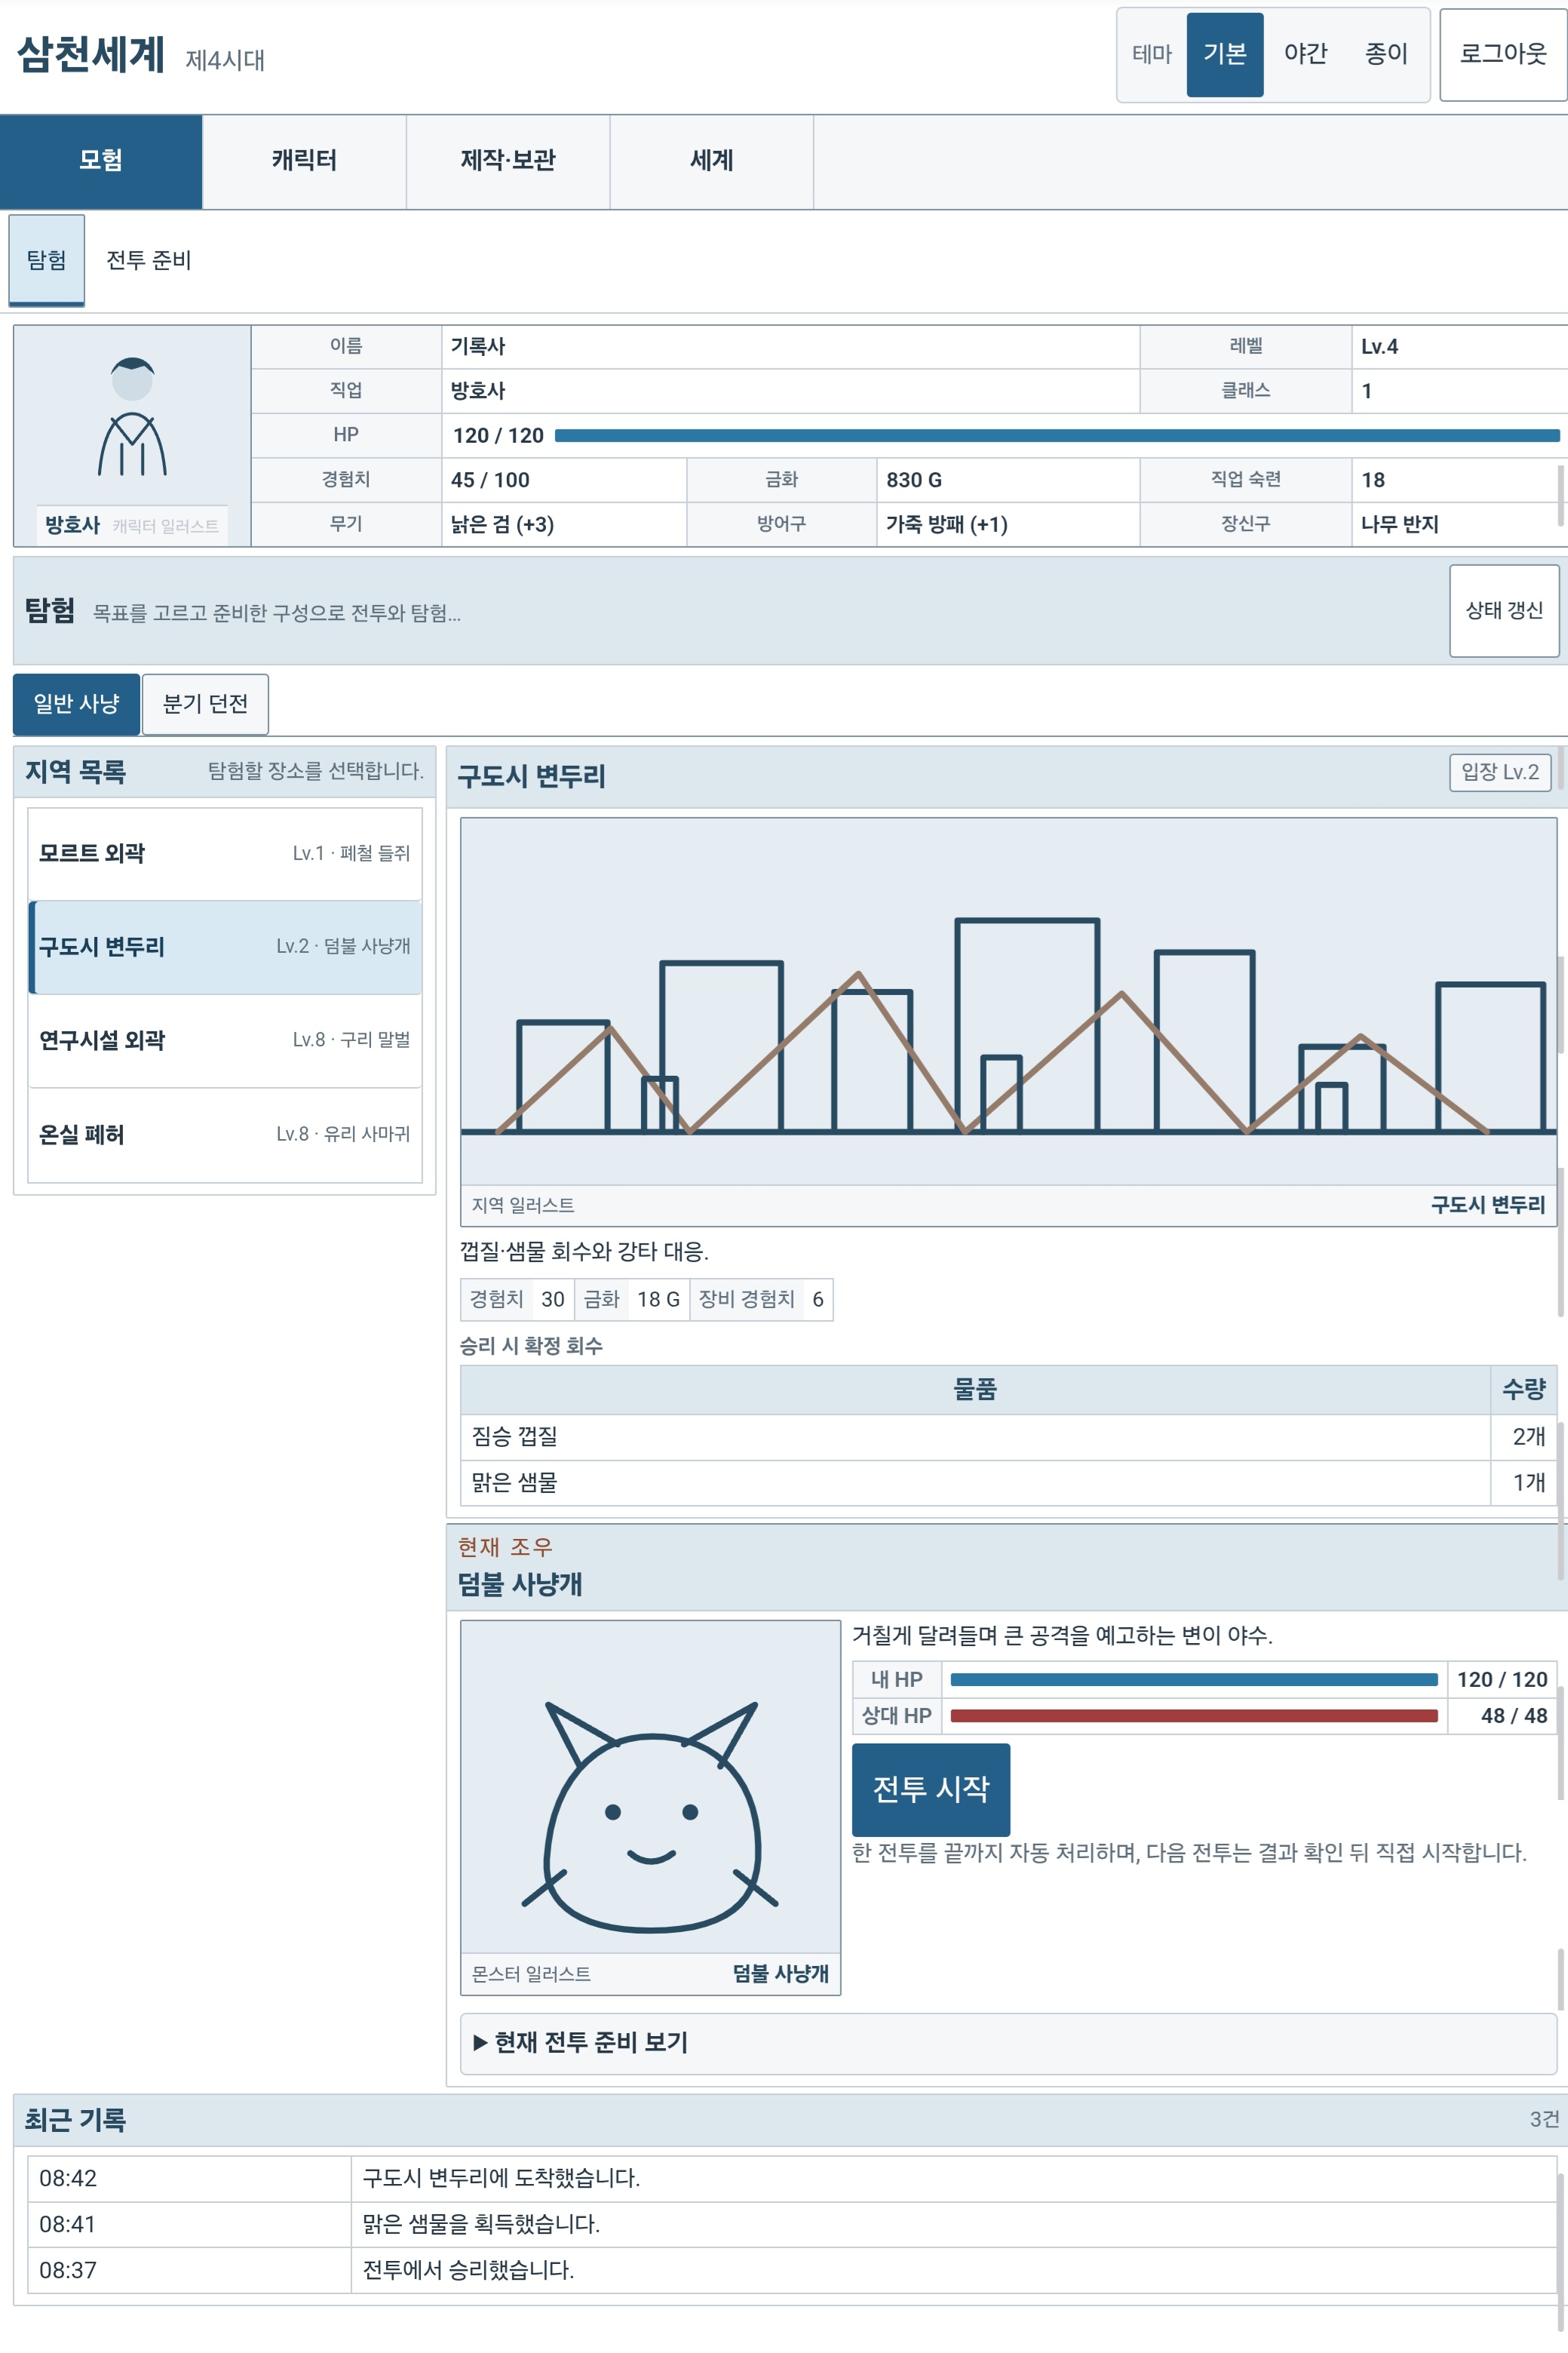This screenshot has width=1568, height=2353.
Task: Click the 장비 경험치 reward chip
Action: pyautogui.click(x=761, y=1299)
